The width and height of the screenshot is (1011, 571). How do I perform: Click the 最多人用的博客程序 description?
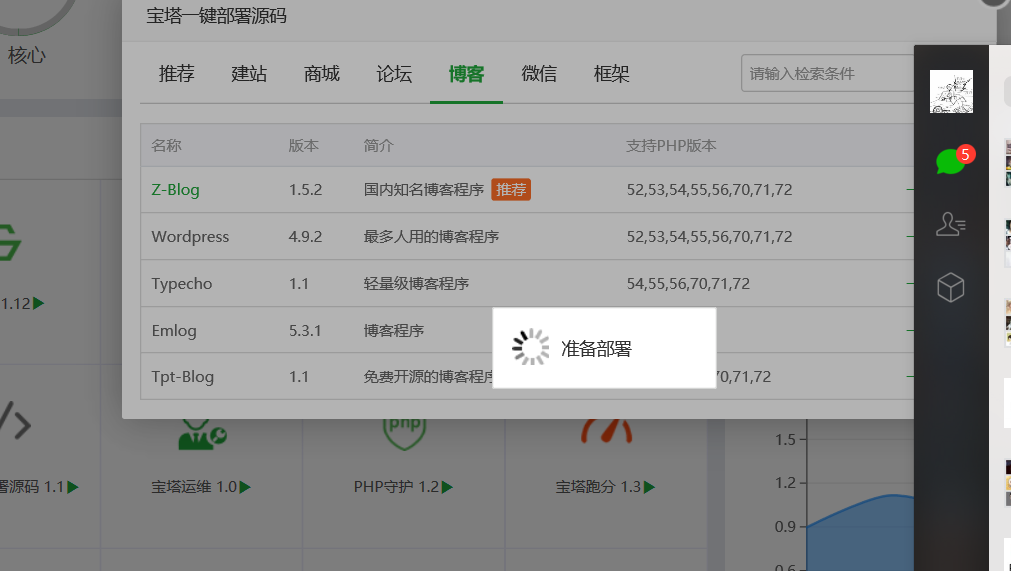[431, 237]
